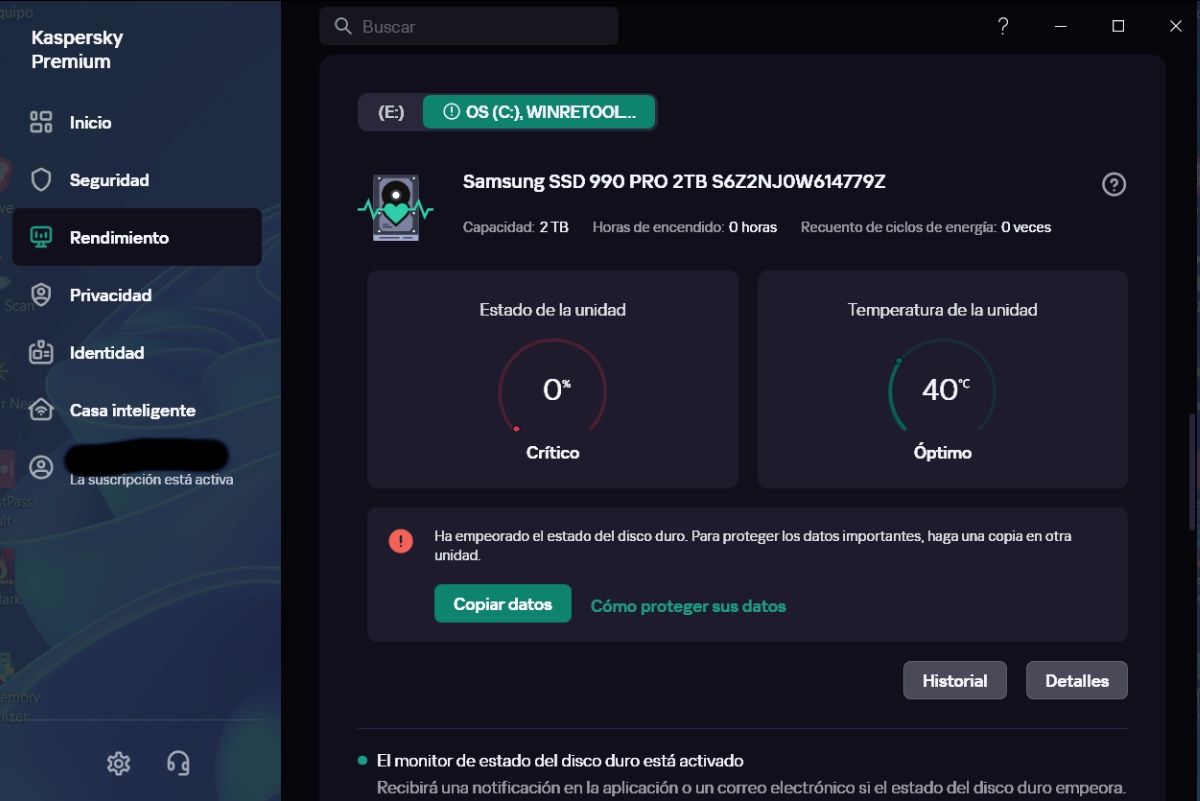Open the Casa inteligente section
Image resolution: width=1200 pixels, height=801 pixels.
coord(136,410)
